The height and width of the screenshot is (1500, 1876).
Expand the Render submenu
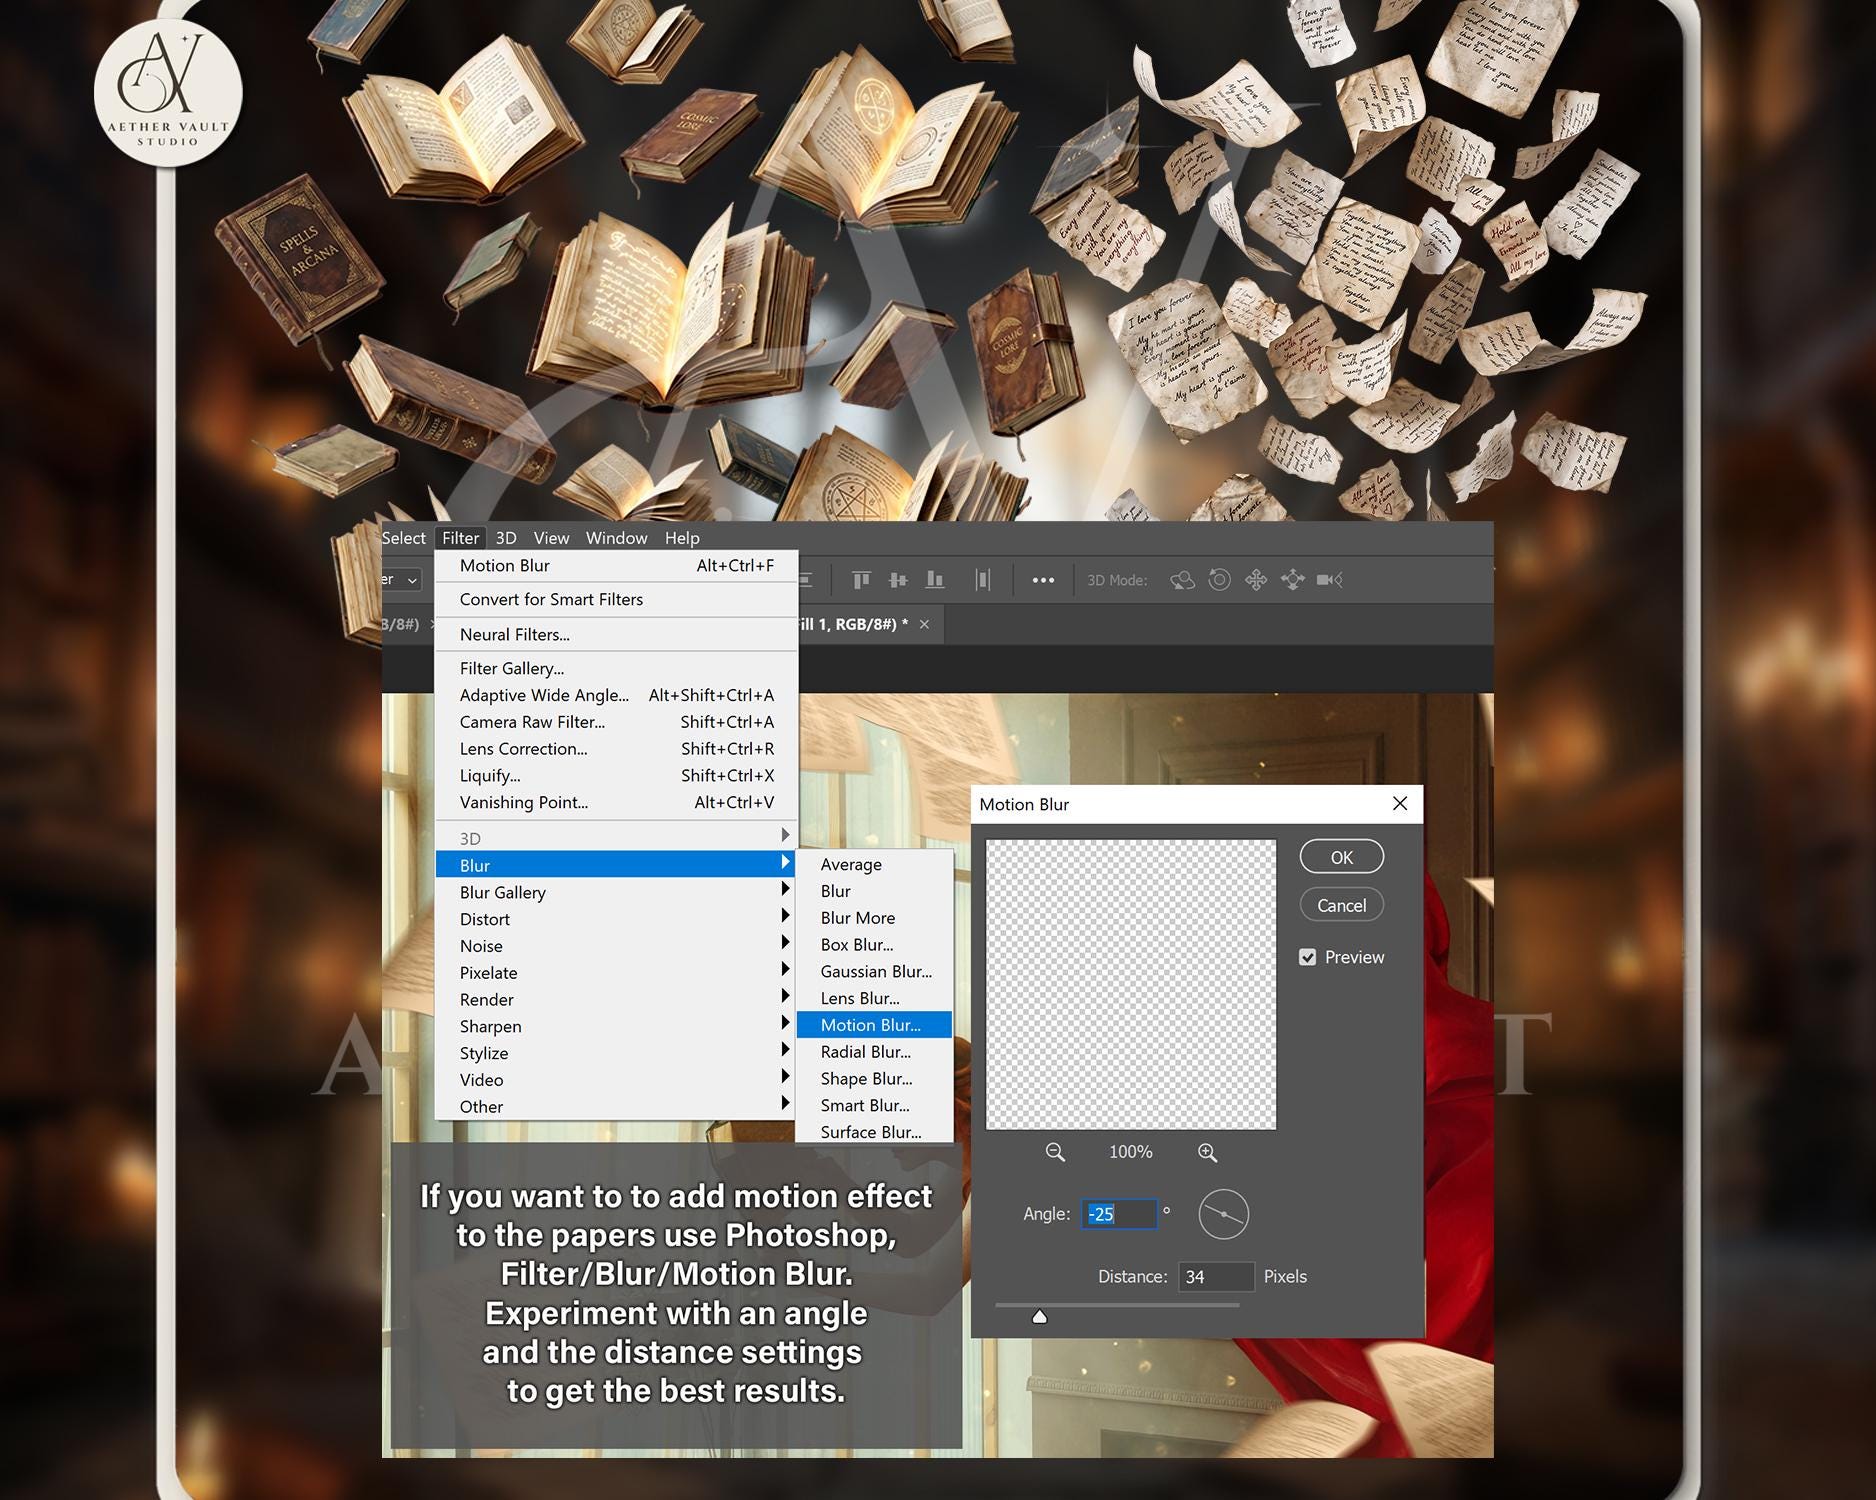coord(615,1000)
